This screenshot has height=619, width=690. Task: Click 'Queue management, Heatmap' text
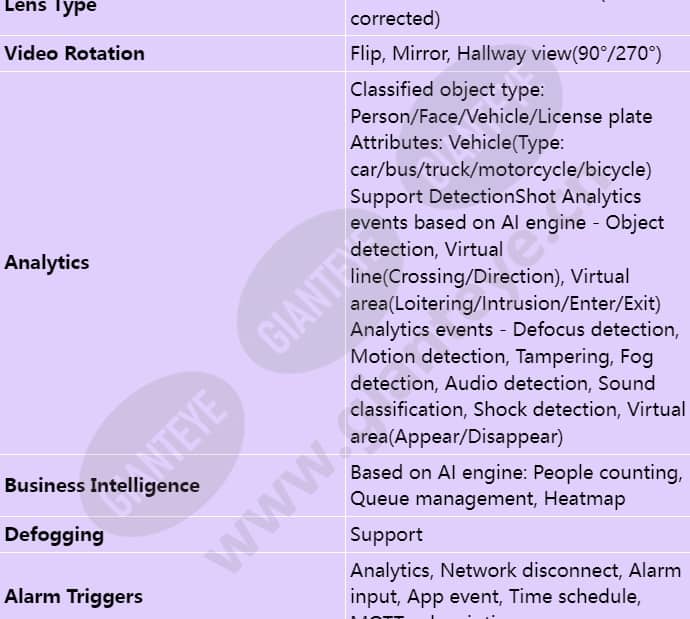pos(488,499)
